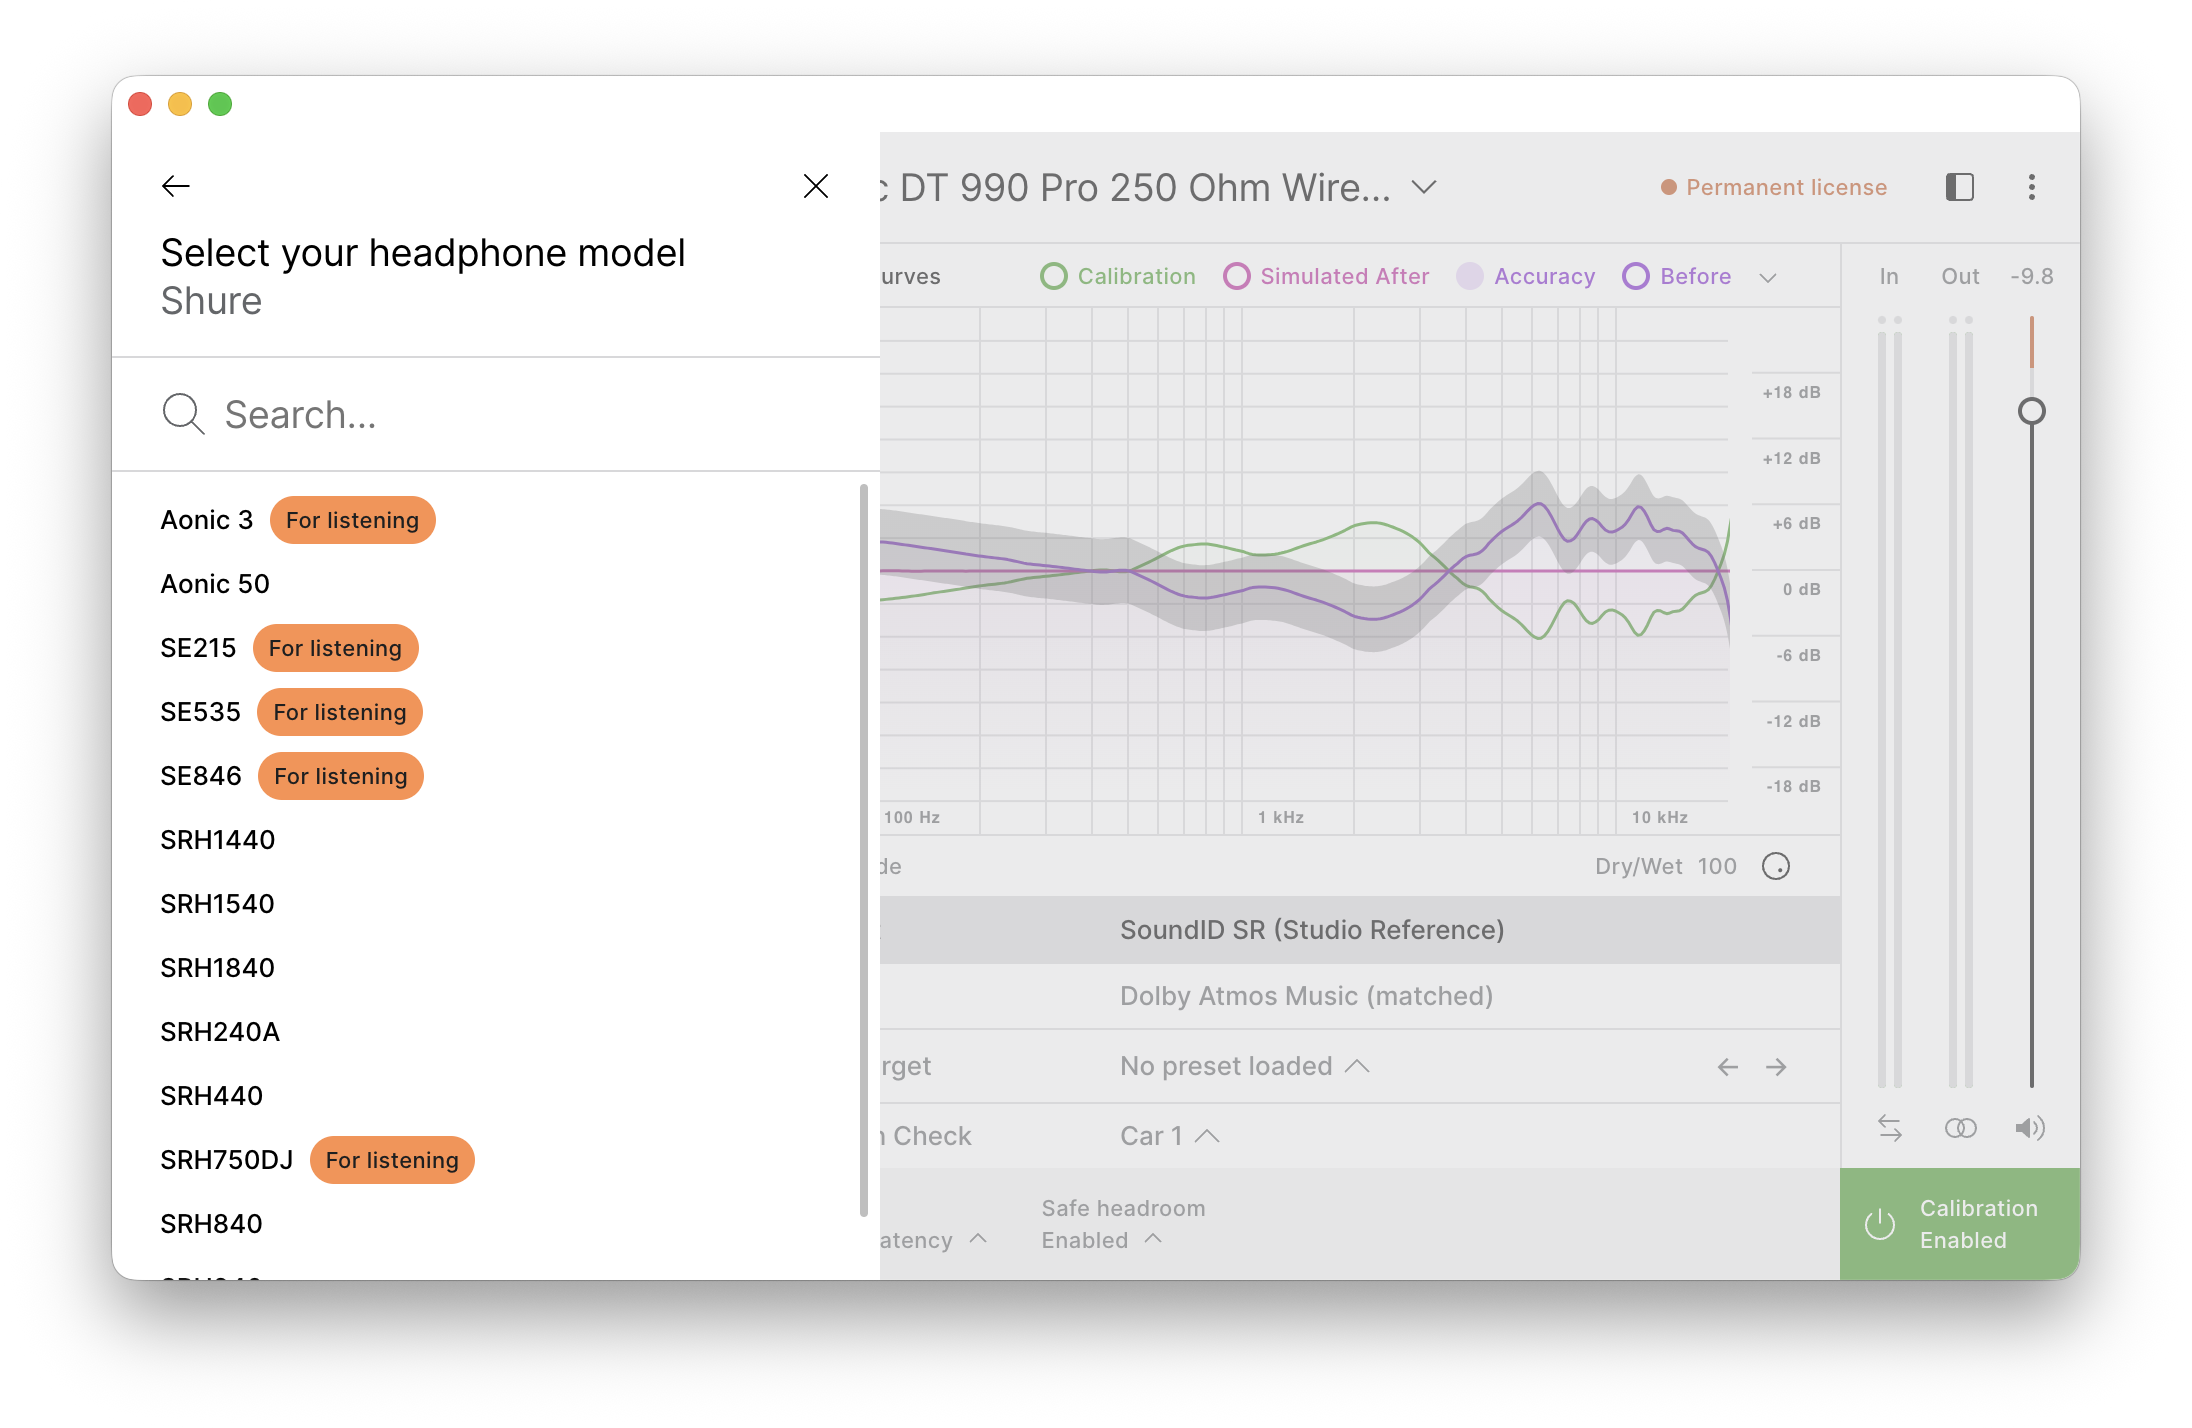Click the search magnifier icon
This screenshot has width=2192, height=1428.
click(183, 414)
